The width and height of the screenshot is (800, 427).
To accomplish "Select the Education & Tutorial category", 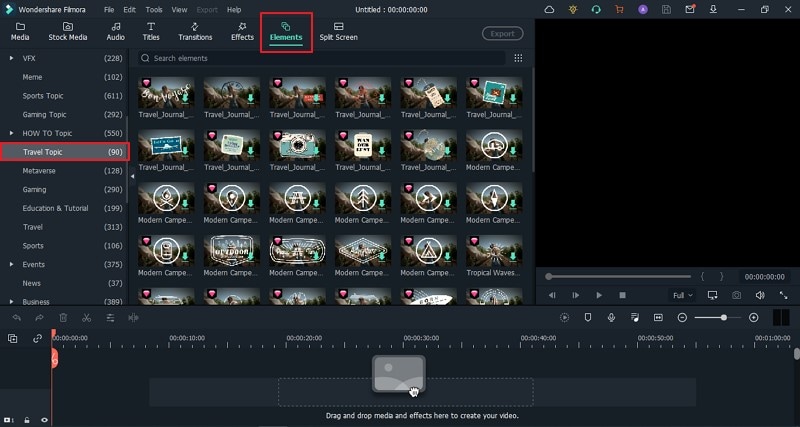I will click(55, 208).
